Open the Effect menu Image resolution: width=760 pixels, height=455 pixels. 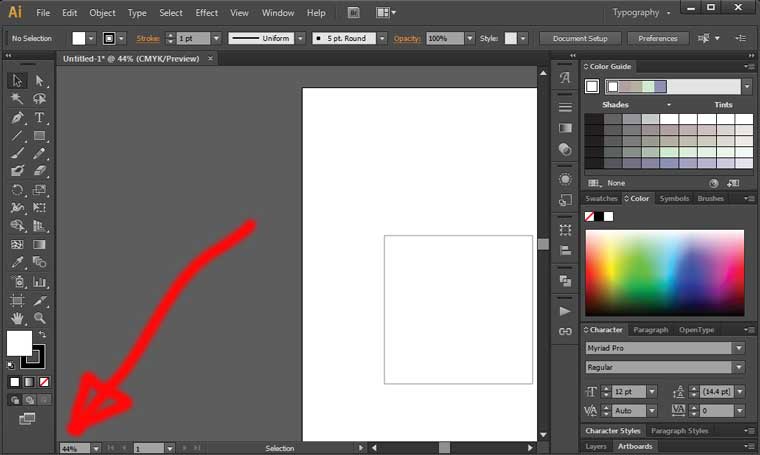(x=206, y=13)
